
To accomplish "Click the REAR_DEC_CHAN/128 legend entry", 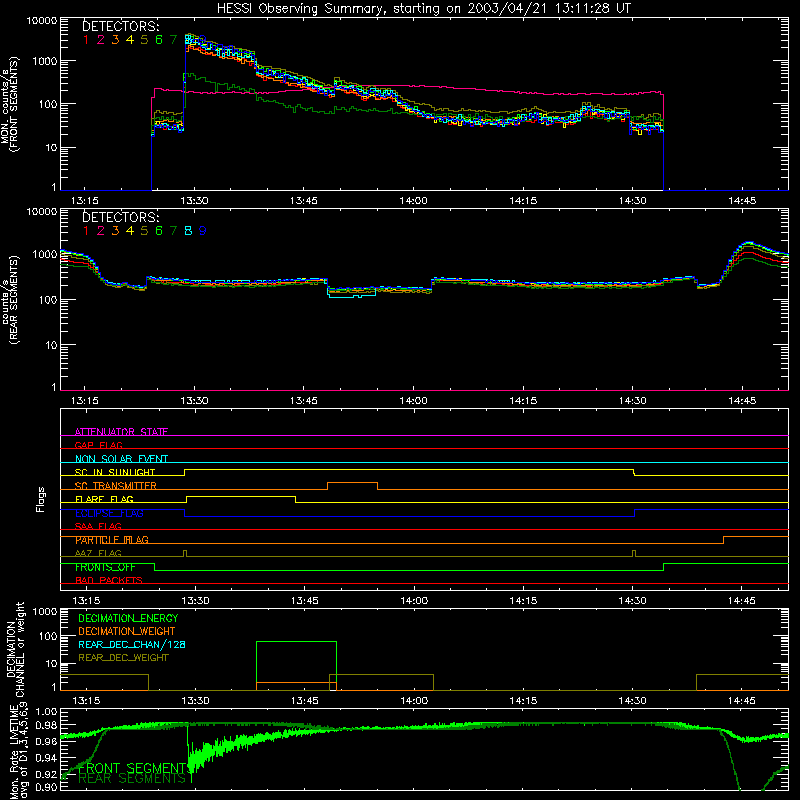I will coord(132,644).
